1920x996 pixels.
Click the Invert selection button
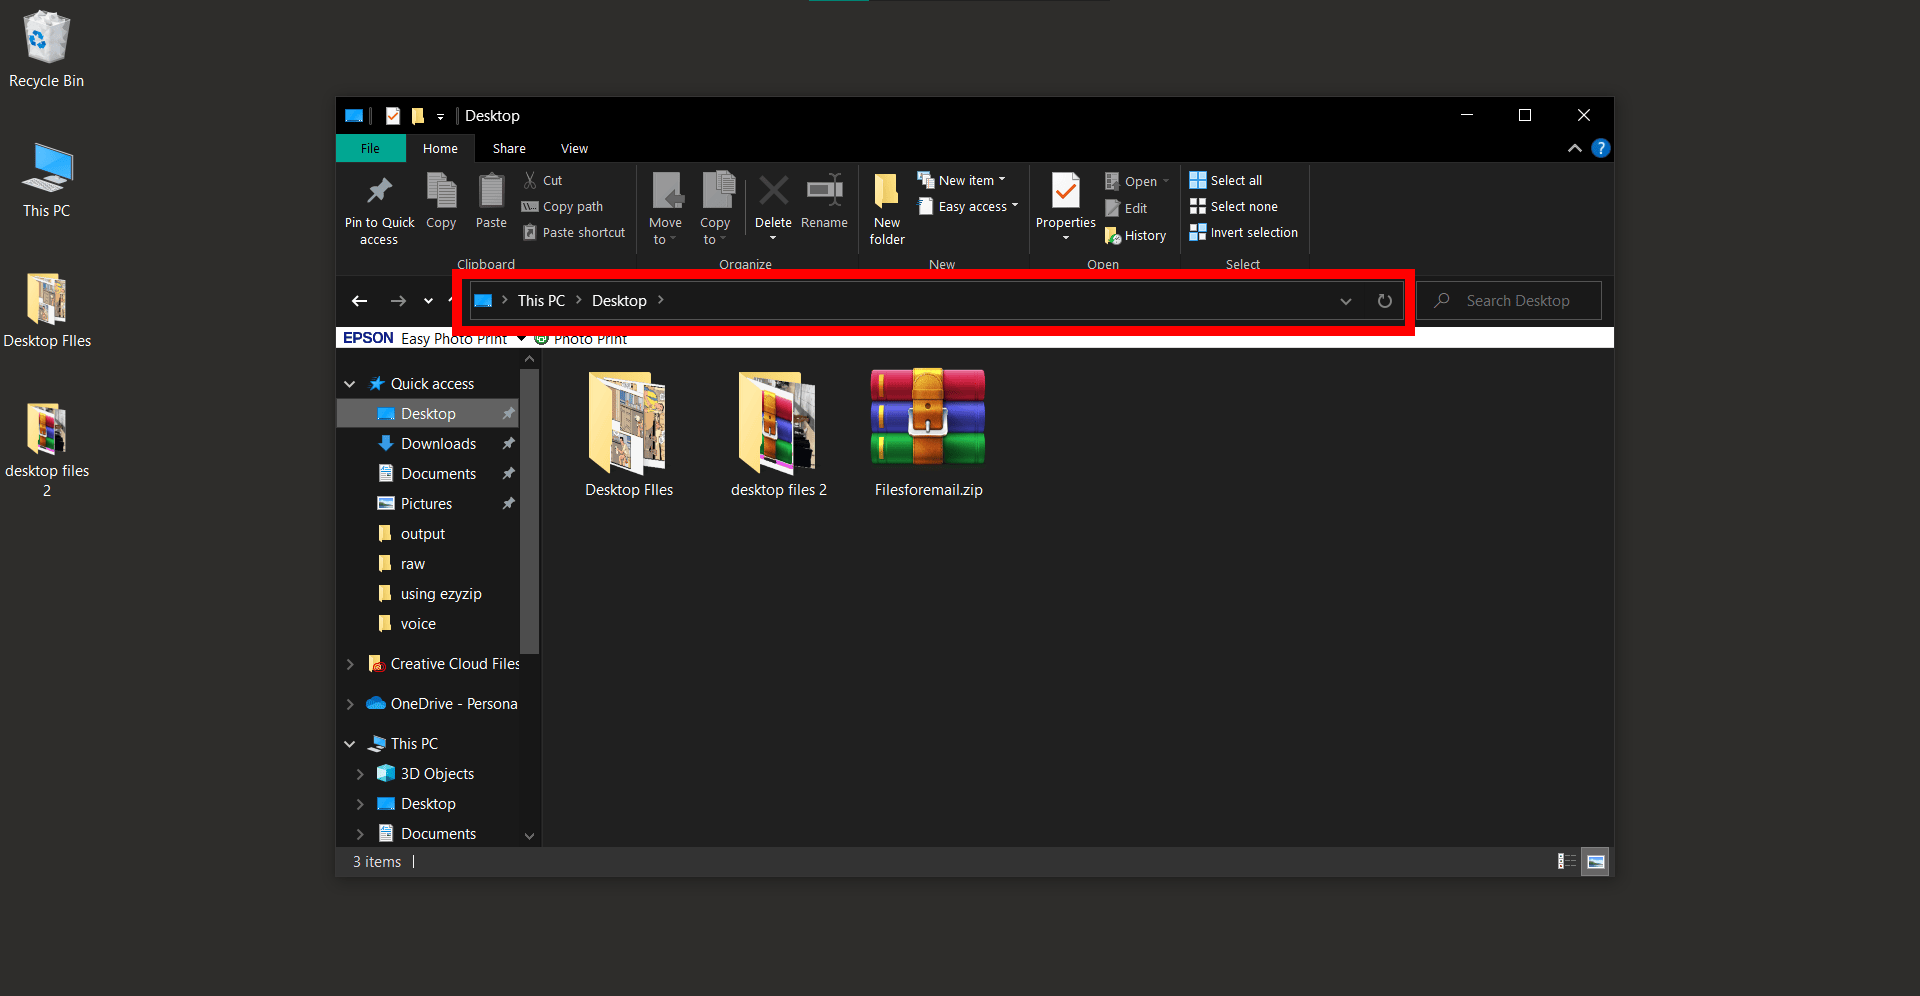pyautogui.click(x=1243, y=232)
